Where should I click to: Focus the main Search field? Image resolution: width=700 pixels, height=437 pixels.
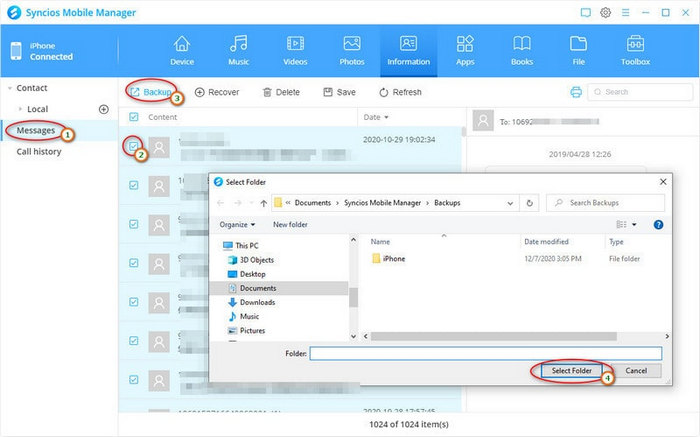pyautogui.click(x=640, y=92)
